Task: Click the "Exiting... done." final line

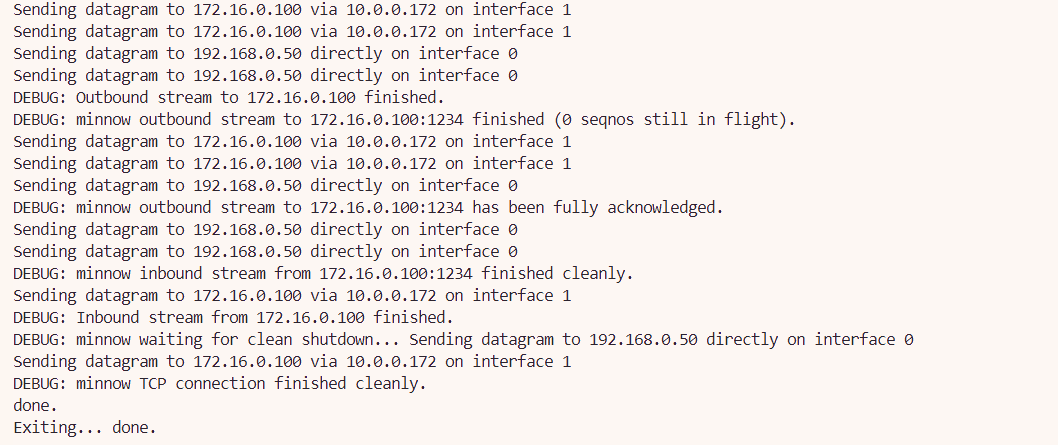Action: 85,427
